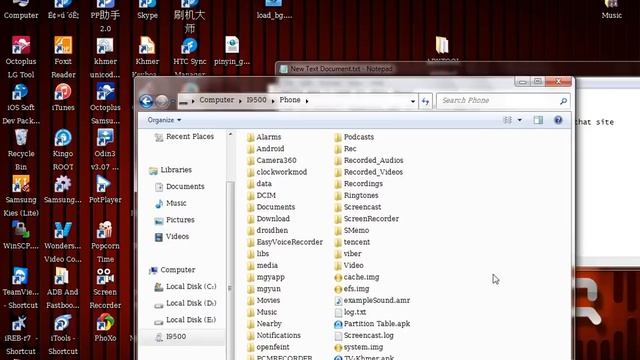The height and width of the screenshot is (360, 640).
Task: Refresh the Phone folder view
Action: click(x=425, y=101)
